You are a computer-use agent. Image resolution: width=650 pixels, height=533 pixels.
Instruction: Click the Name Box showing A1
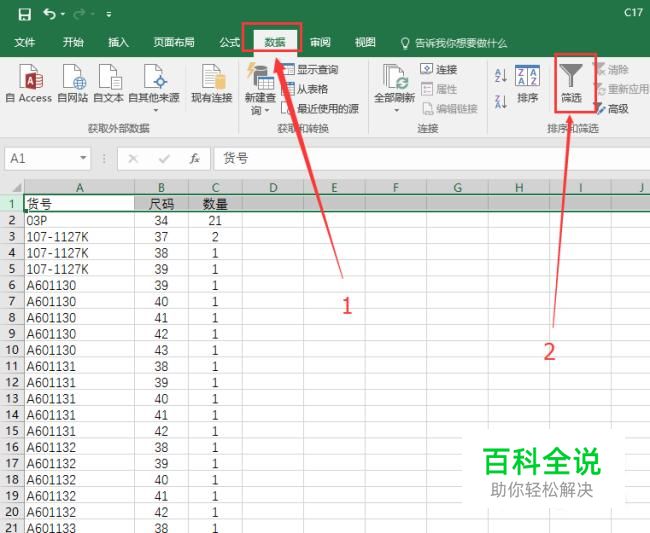[x=41, y=158]
